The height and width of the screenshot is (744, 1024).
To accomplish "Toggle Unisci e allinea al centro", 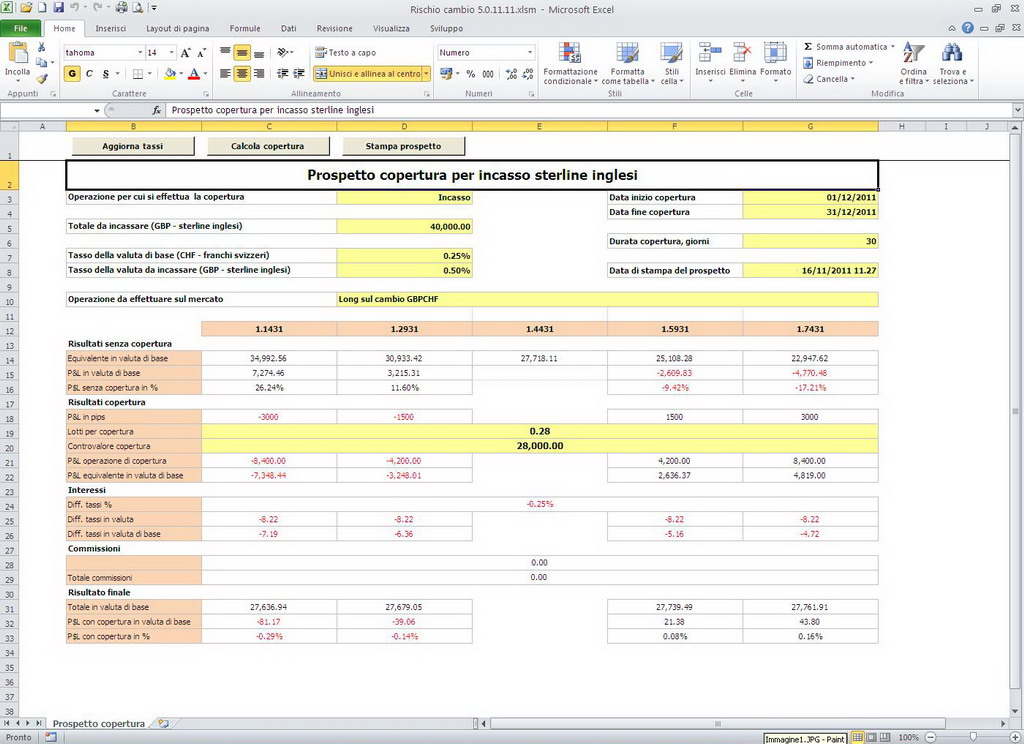I will (x=368, y=74).
